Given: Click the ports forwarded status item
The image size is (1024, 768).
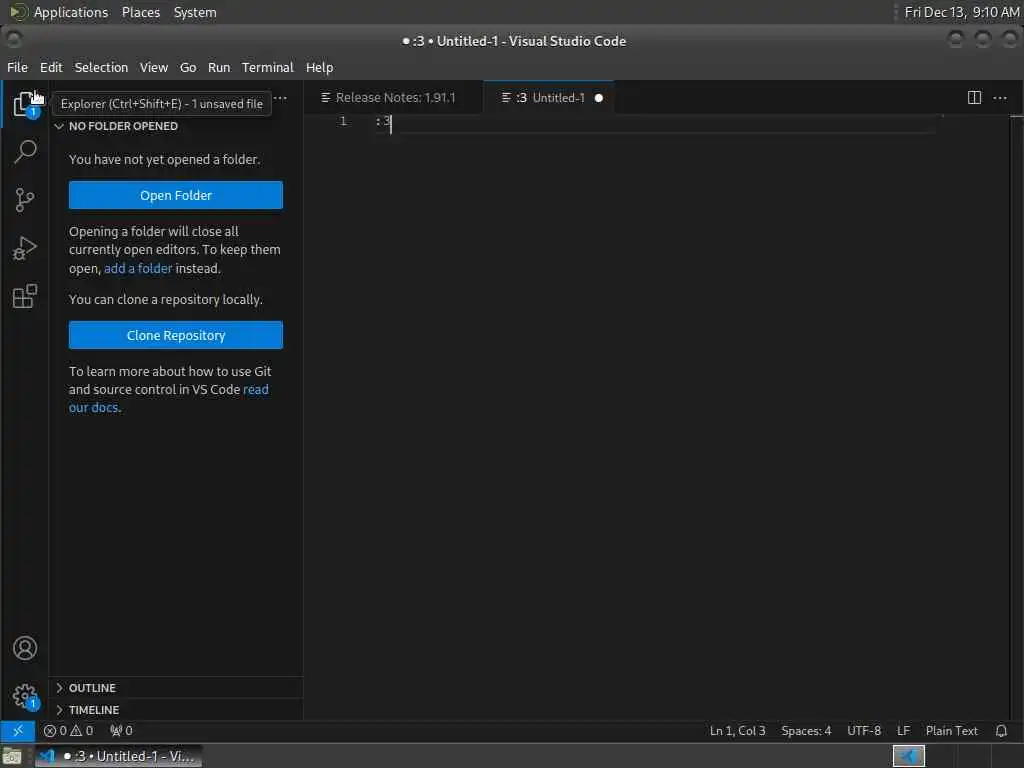Looking at the screenshot, I should 121,731.
